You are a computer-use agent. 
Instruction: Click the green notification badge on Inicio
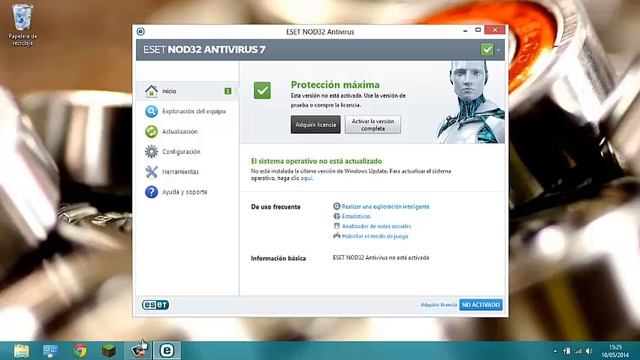coord(228,91)
